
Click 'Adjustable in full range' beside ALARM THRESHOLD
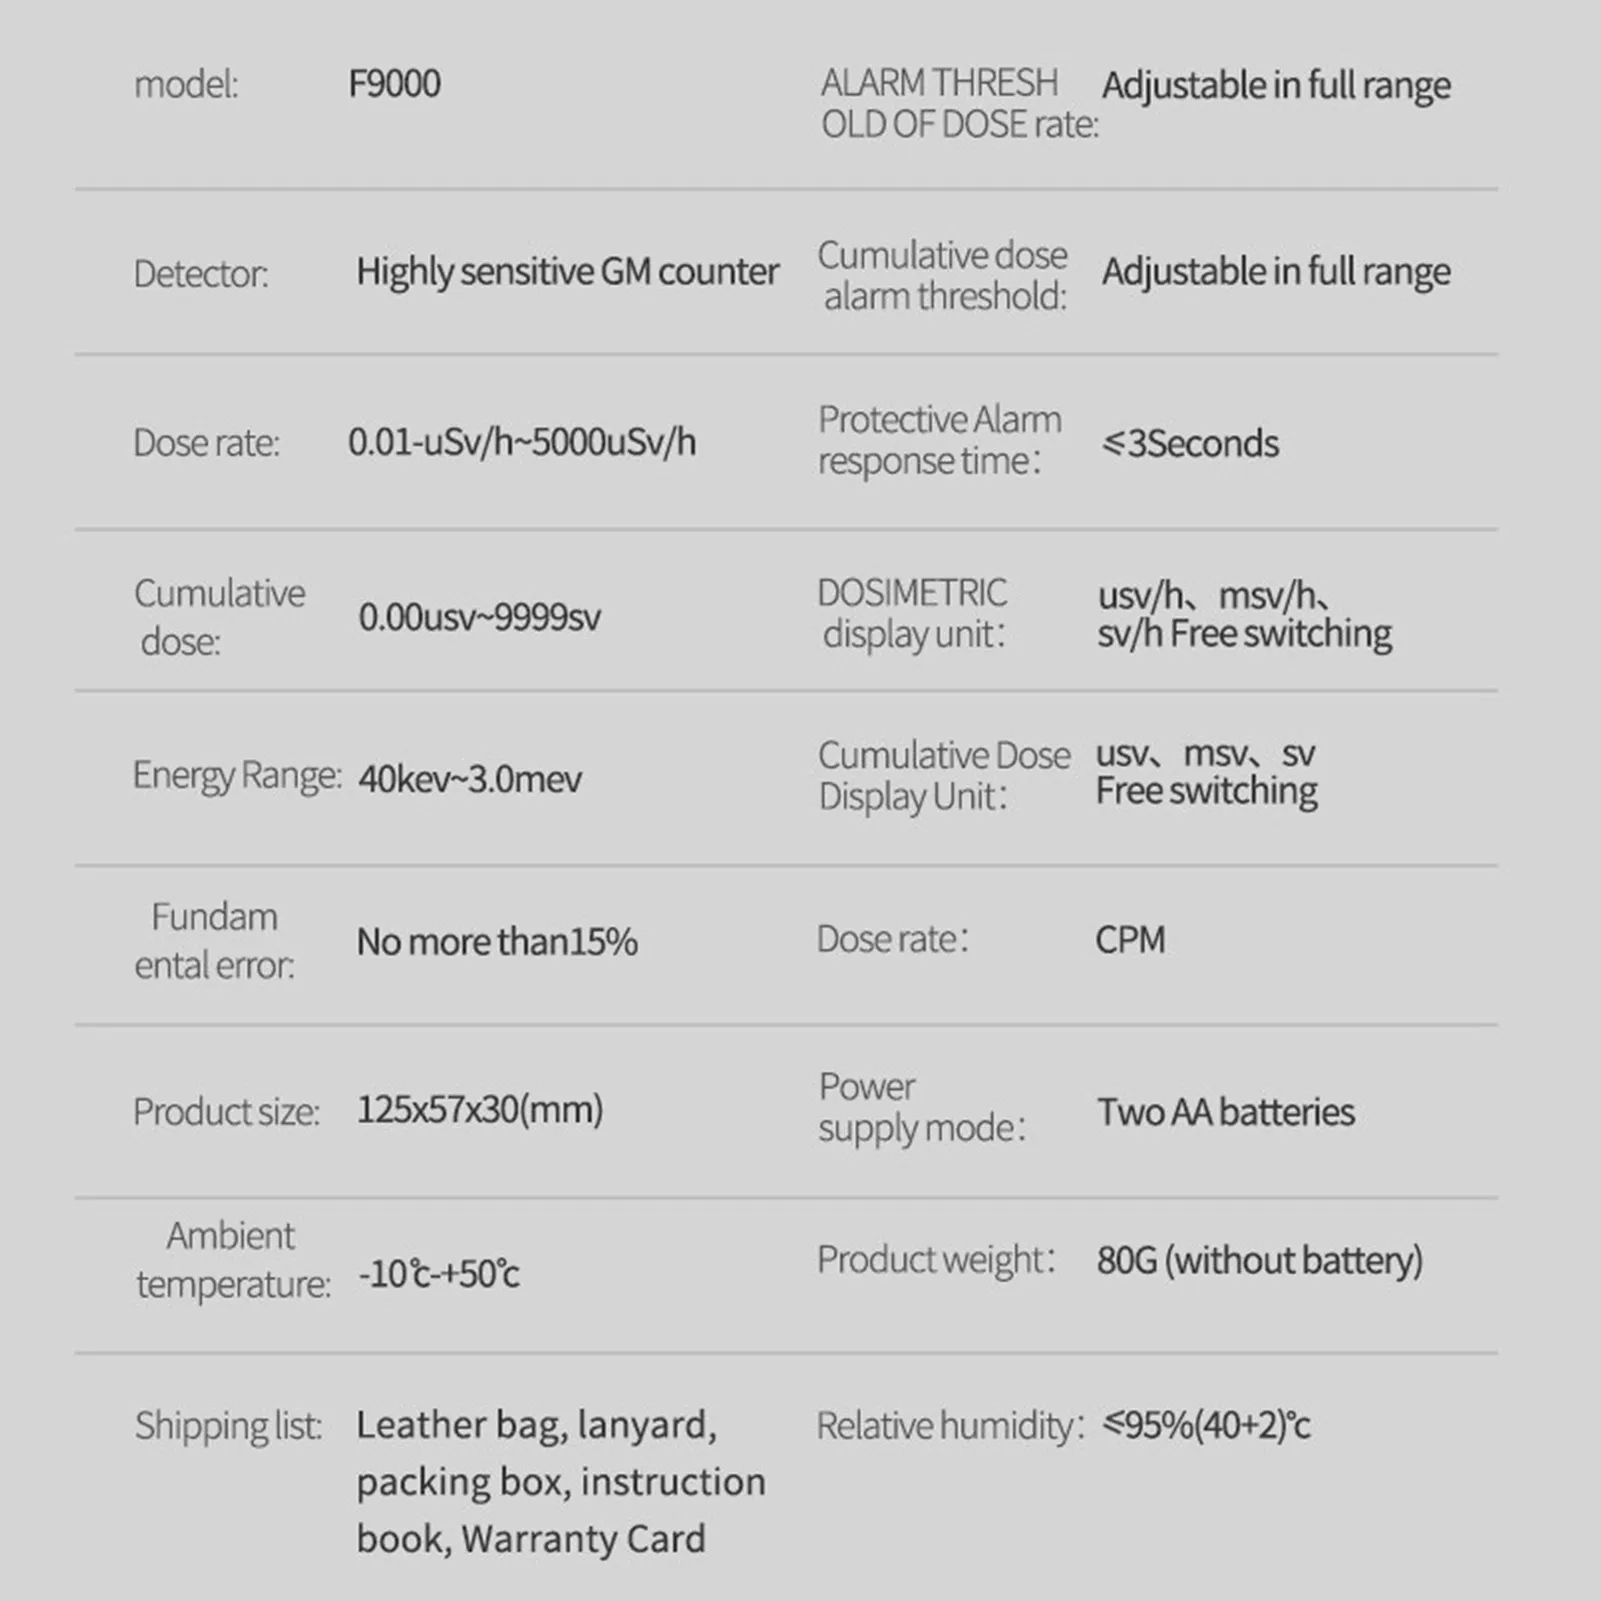1275,86
